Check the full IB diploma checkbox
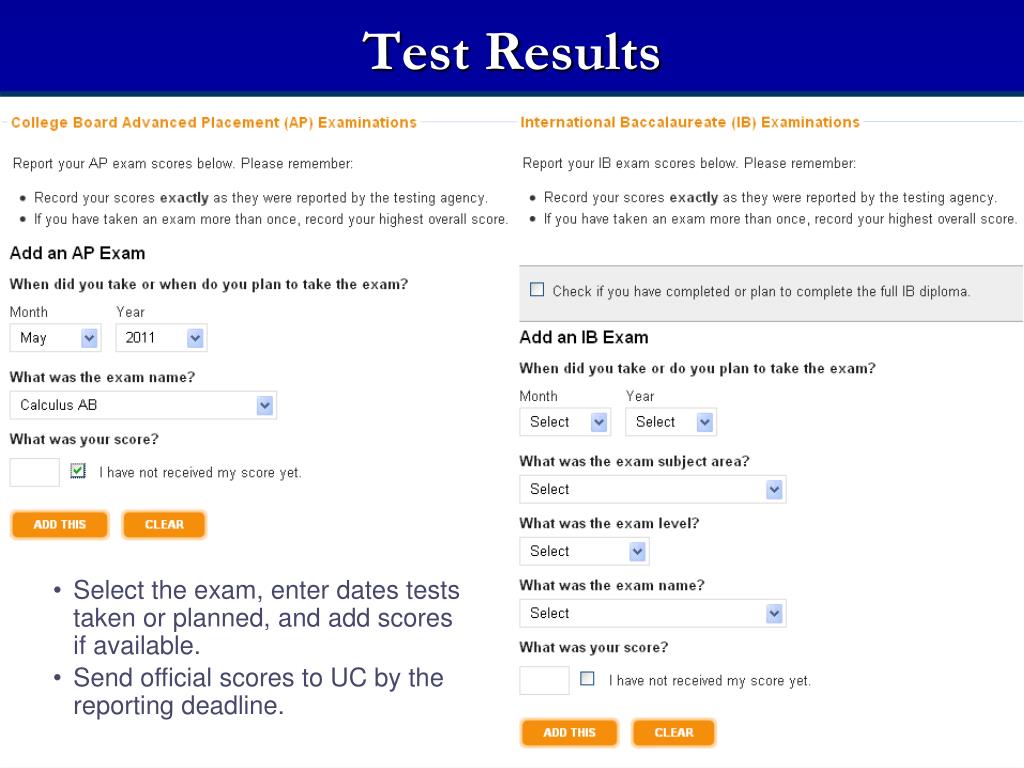Viewport: 1024px width, 768px height. tap(537, 289)
